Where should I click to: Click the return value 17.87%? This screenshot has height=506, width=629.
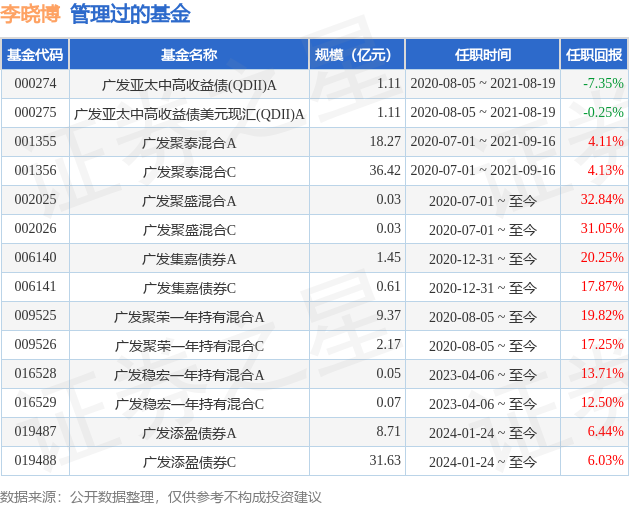pyautogui.click(x=602, y=287)
